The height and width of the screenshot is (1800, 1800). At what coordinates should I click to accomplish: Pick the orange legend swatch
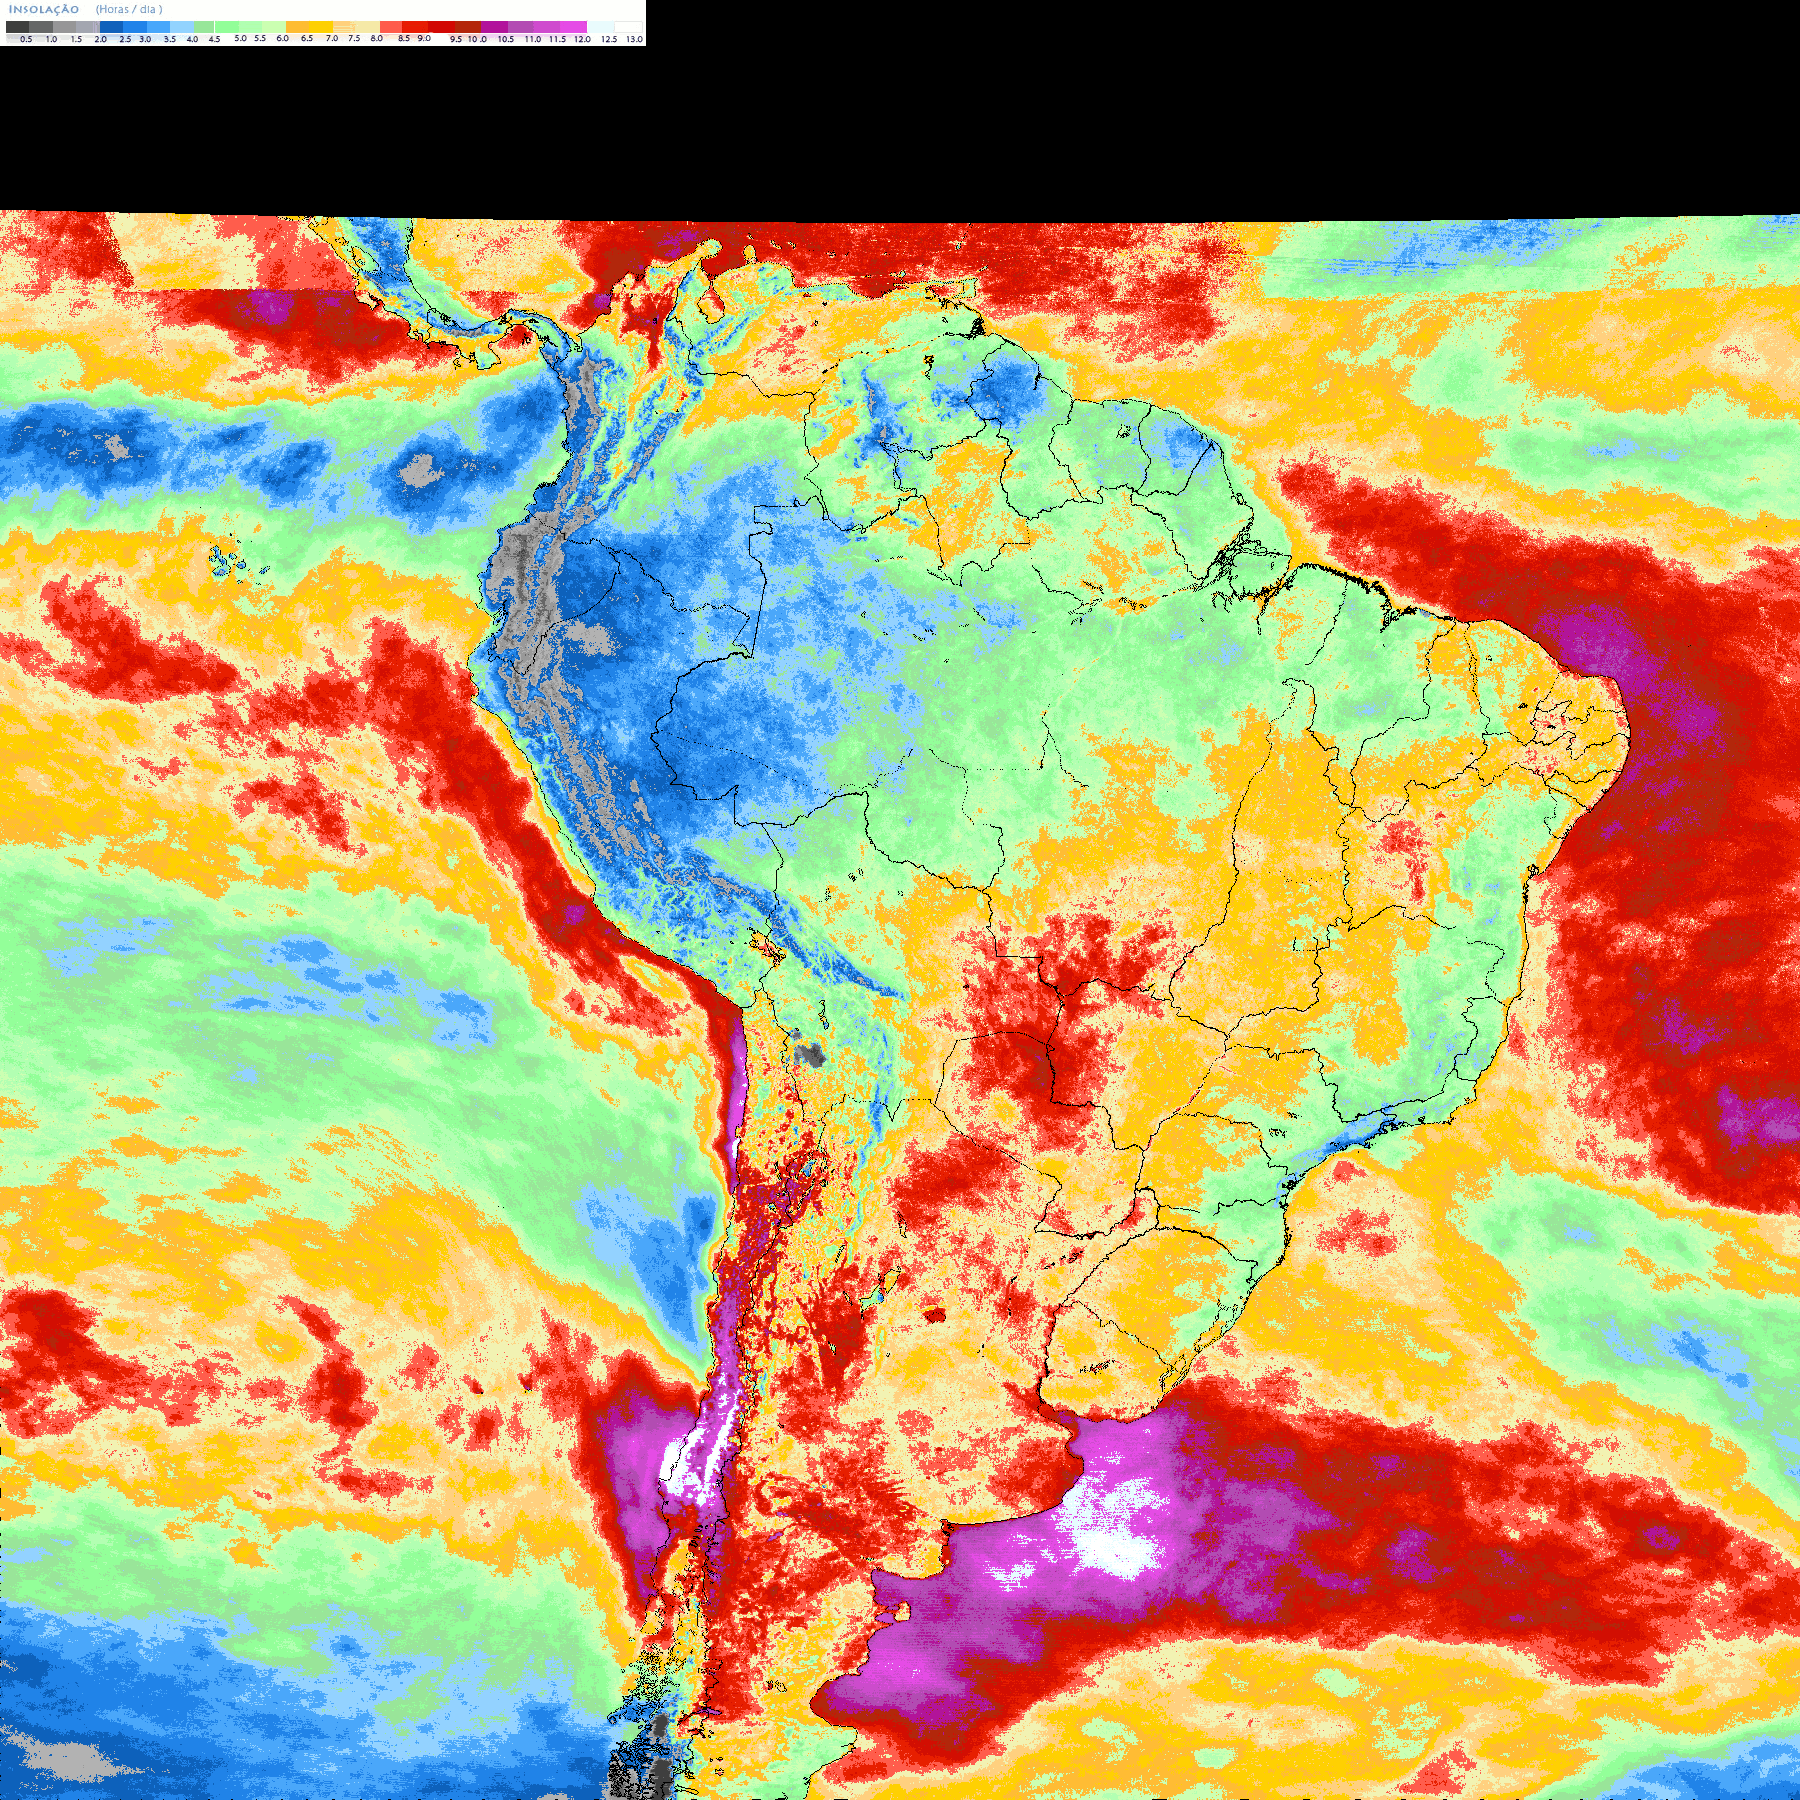pos(297,27)
